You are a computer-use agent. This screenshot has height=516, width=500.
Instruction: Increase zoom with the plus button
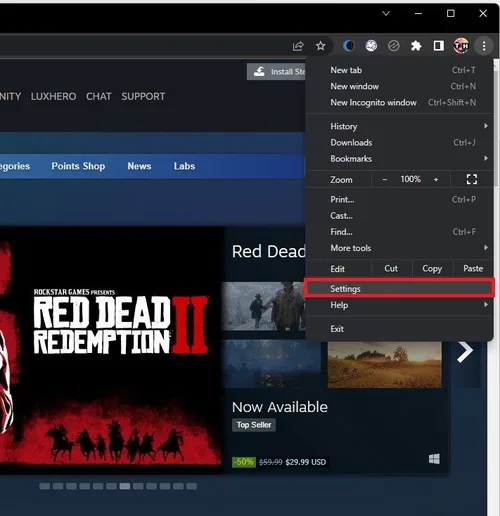[x=436, y=180]
